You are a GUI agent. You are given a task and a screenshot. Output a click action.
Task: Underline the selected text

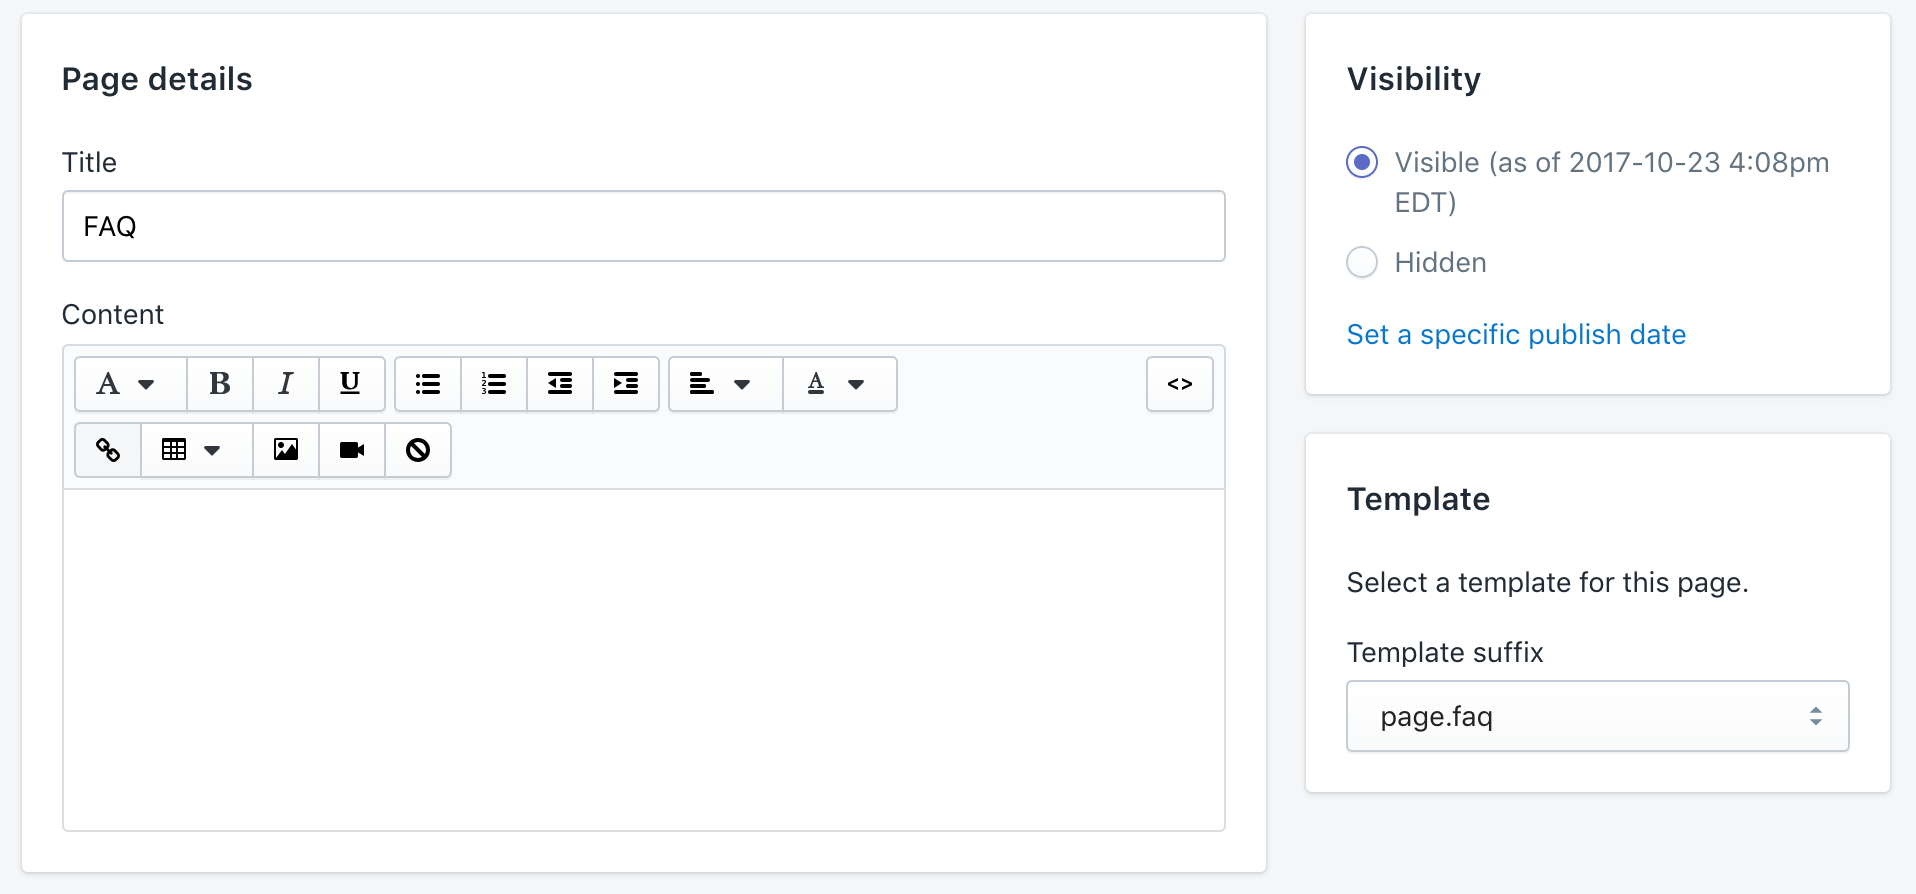(351, 384)
